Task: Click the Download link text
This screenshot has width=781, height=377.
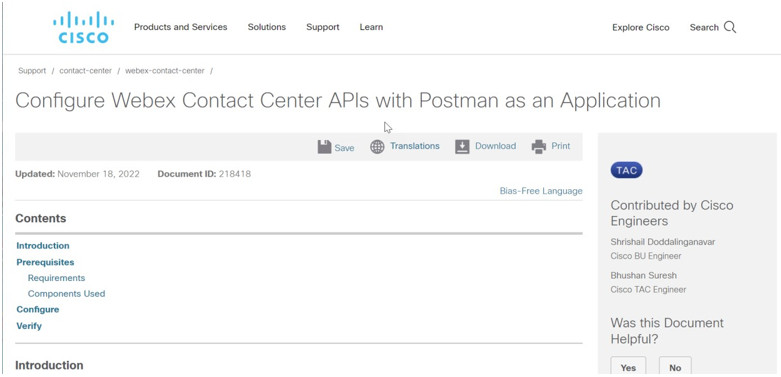Action: point(496,146)
